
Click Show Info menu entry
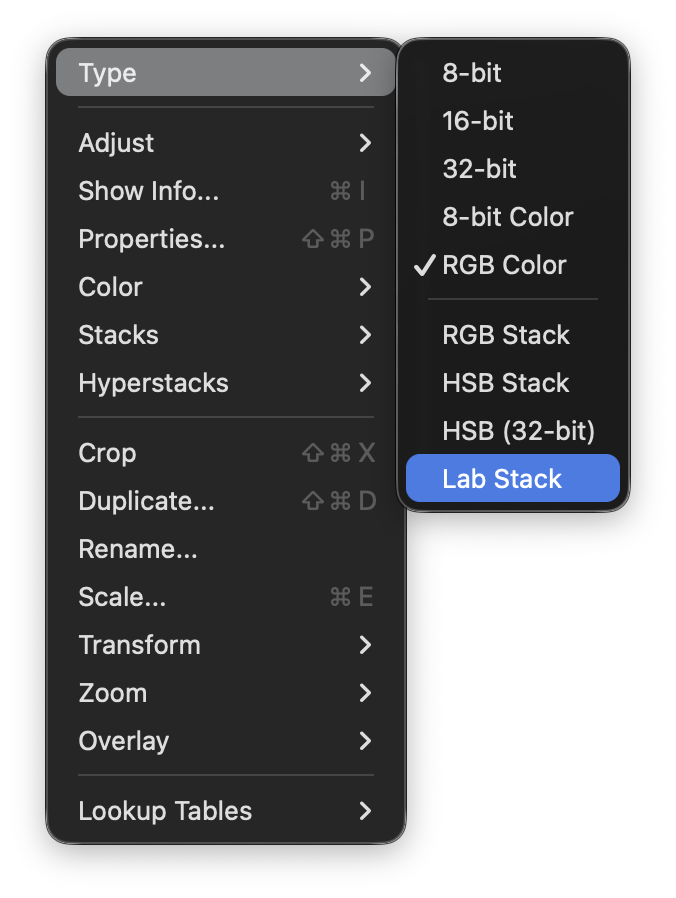pyautogui.click(x=148, y=191)
